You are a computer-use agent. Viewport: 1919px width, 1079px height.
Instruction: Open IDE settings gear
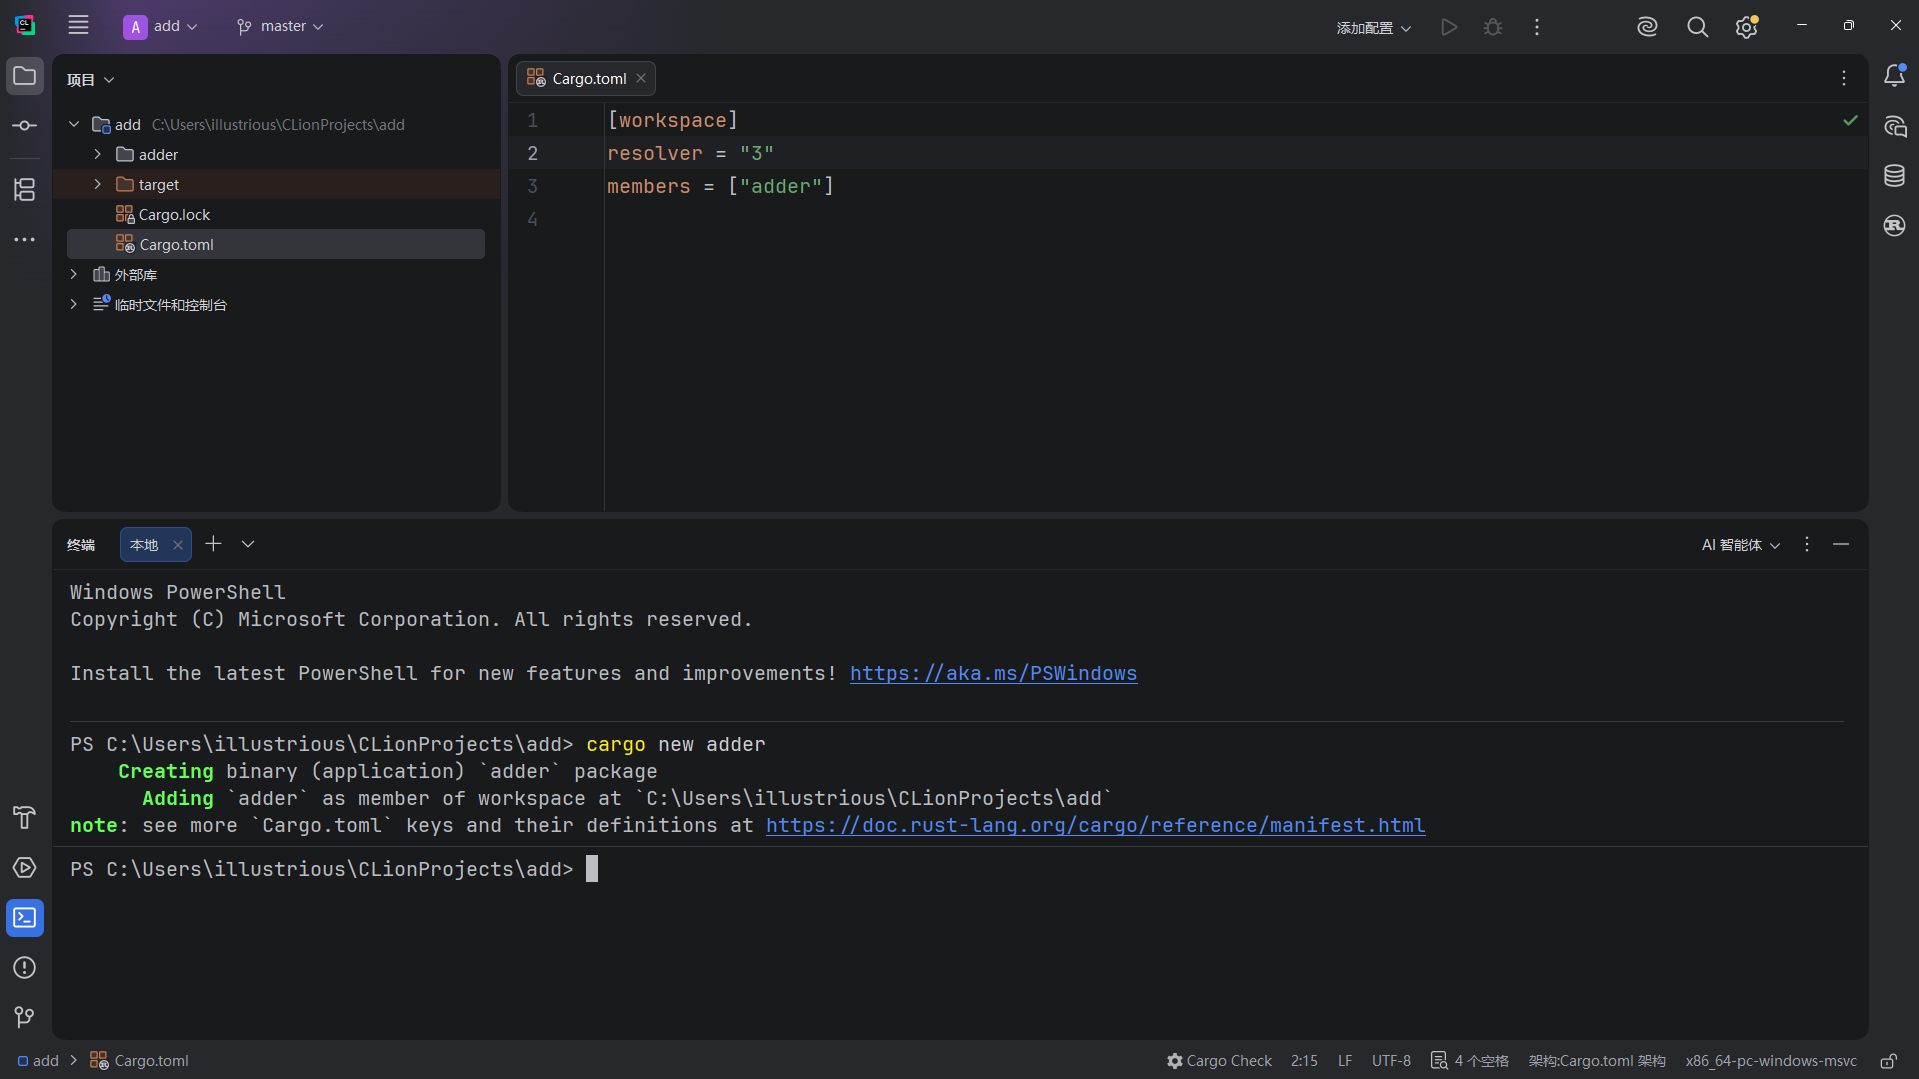coord(1747,27)
